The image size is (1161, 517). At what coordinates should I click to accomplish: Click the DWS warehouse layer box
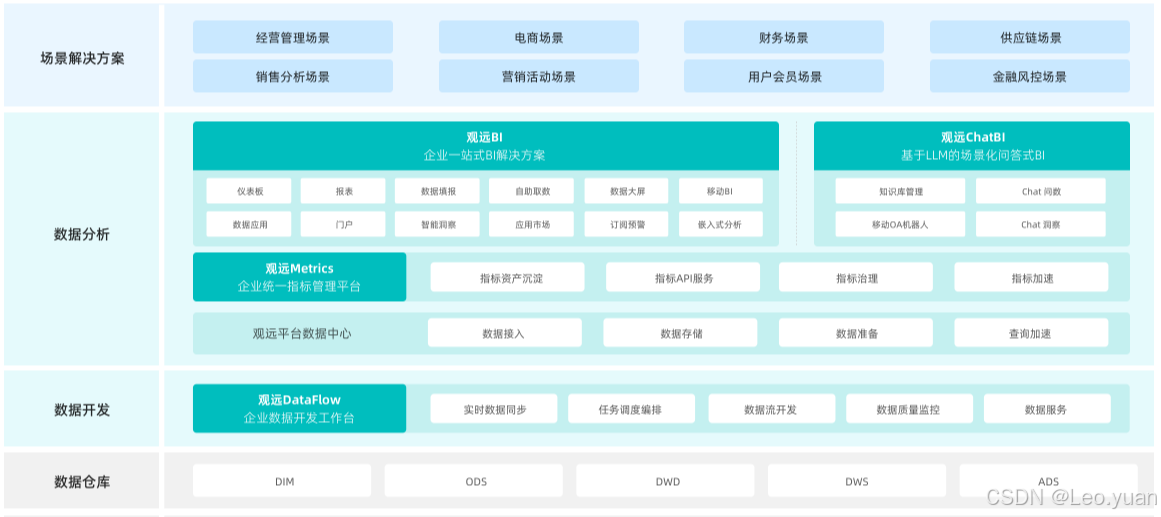pyautogui.click(x=857, y=481)
